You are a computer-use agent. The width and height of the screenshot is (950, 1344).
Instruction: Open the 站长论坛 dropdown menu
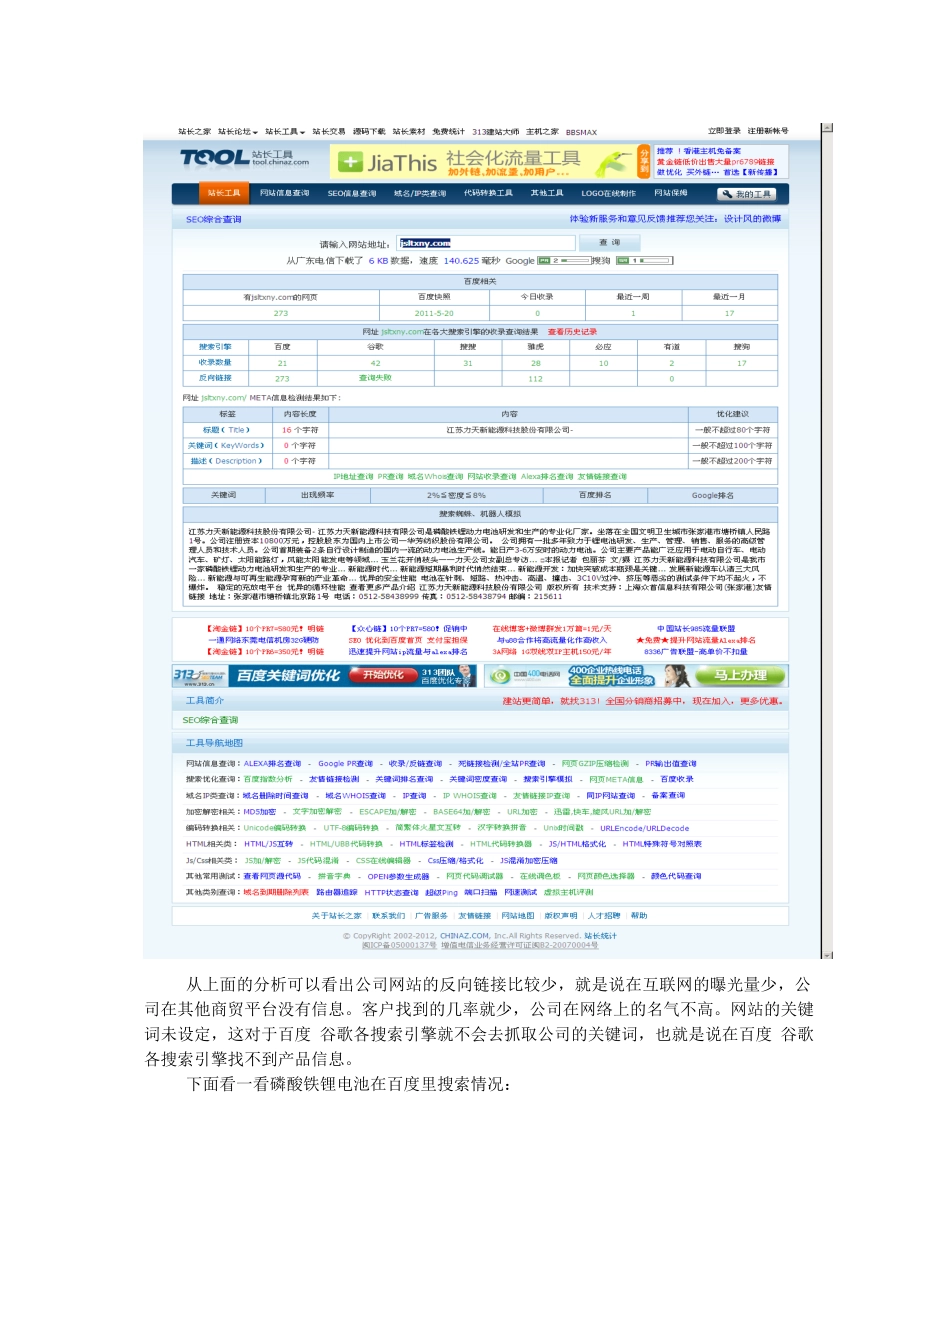point(237,132)
